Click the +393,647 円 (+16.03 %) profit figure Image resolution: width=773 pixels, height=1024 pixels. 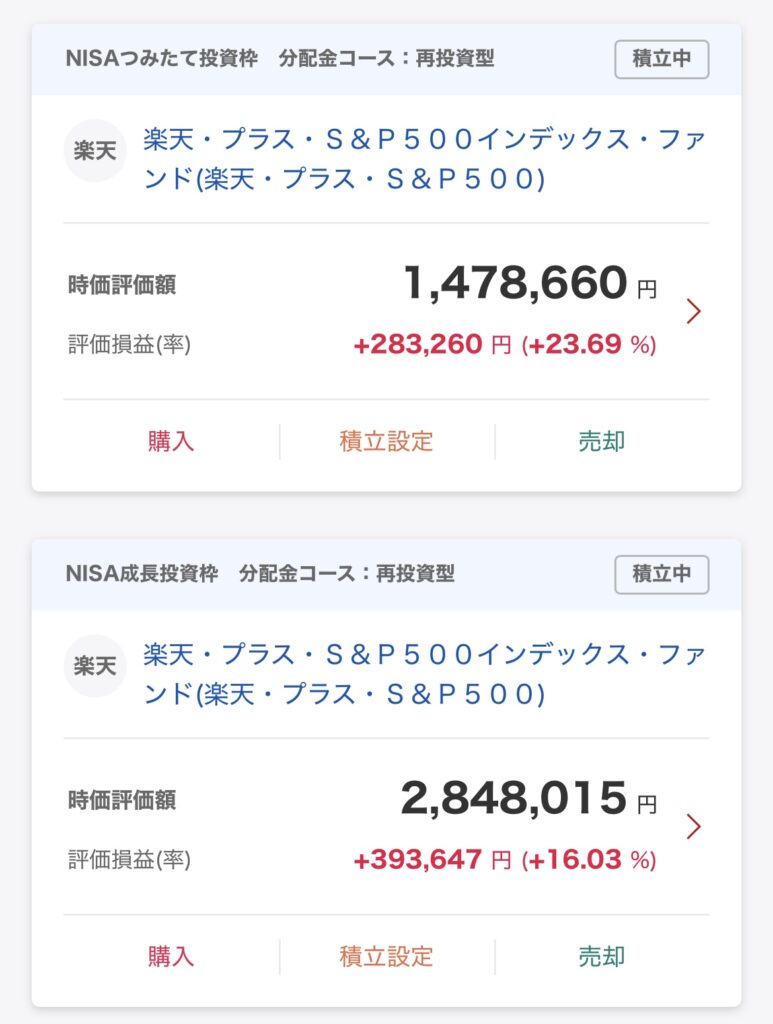[x=505, y=860]
